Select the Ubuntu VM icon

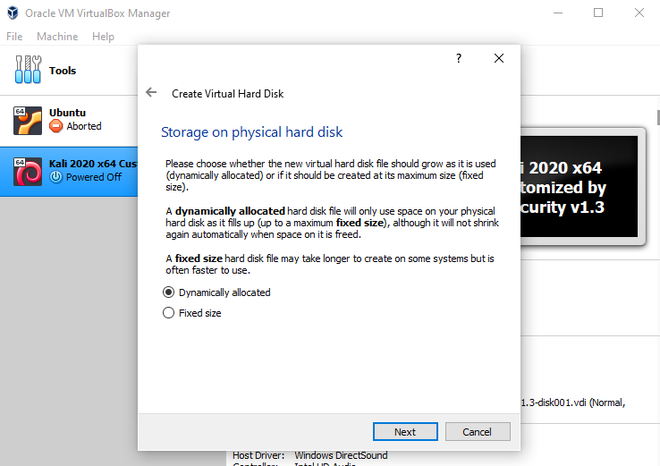(x=26, y=119)
